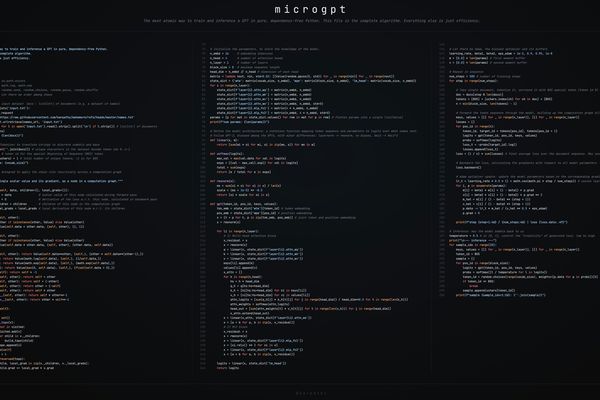Click the 'print(f"num params...' line
600x400 pixels.
(240, 122)
